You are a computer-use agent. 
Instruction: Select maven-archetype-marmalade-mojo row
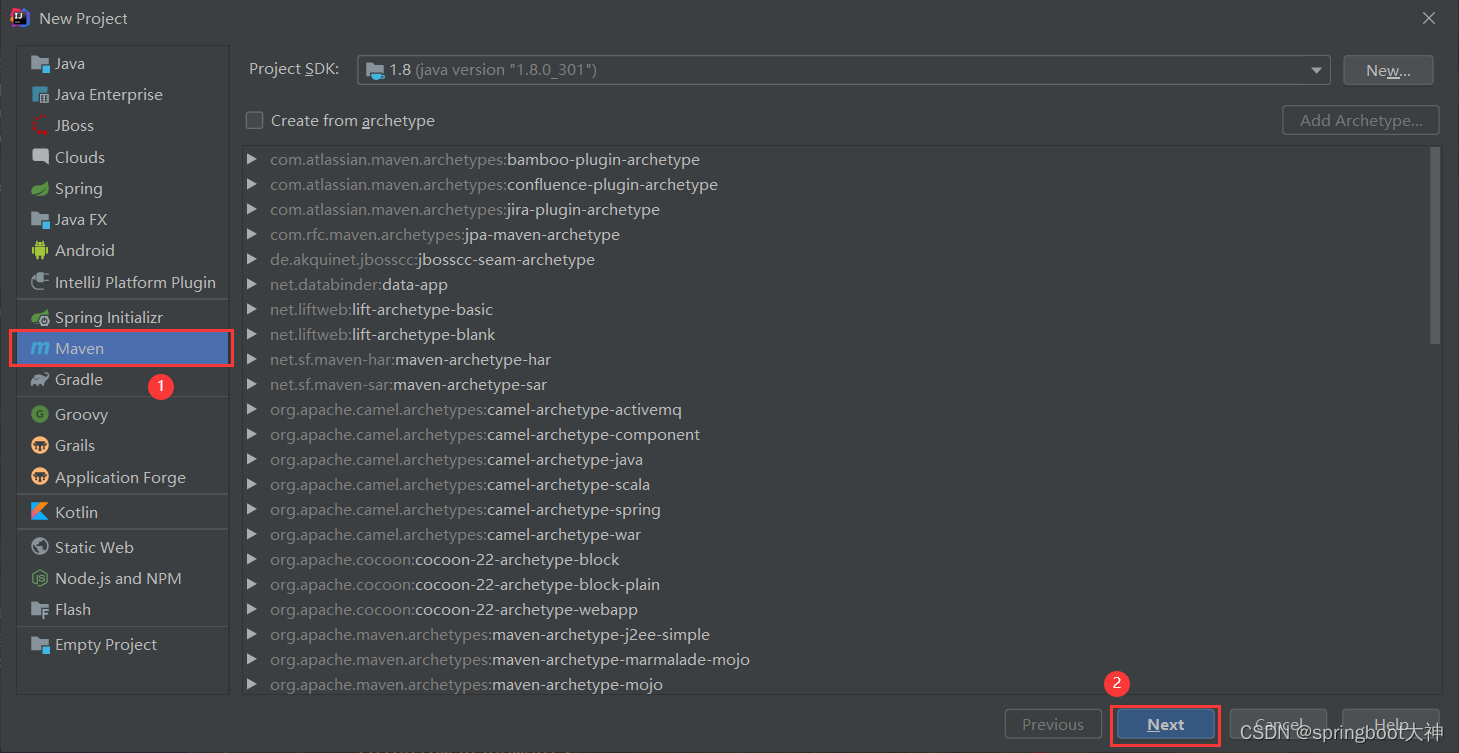pos(836,660)
